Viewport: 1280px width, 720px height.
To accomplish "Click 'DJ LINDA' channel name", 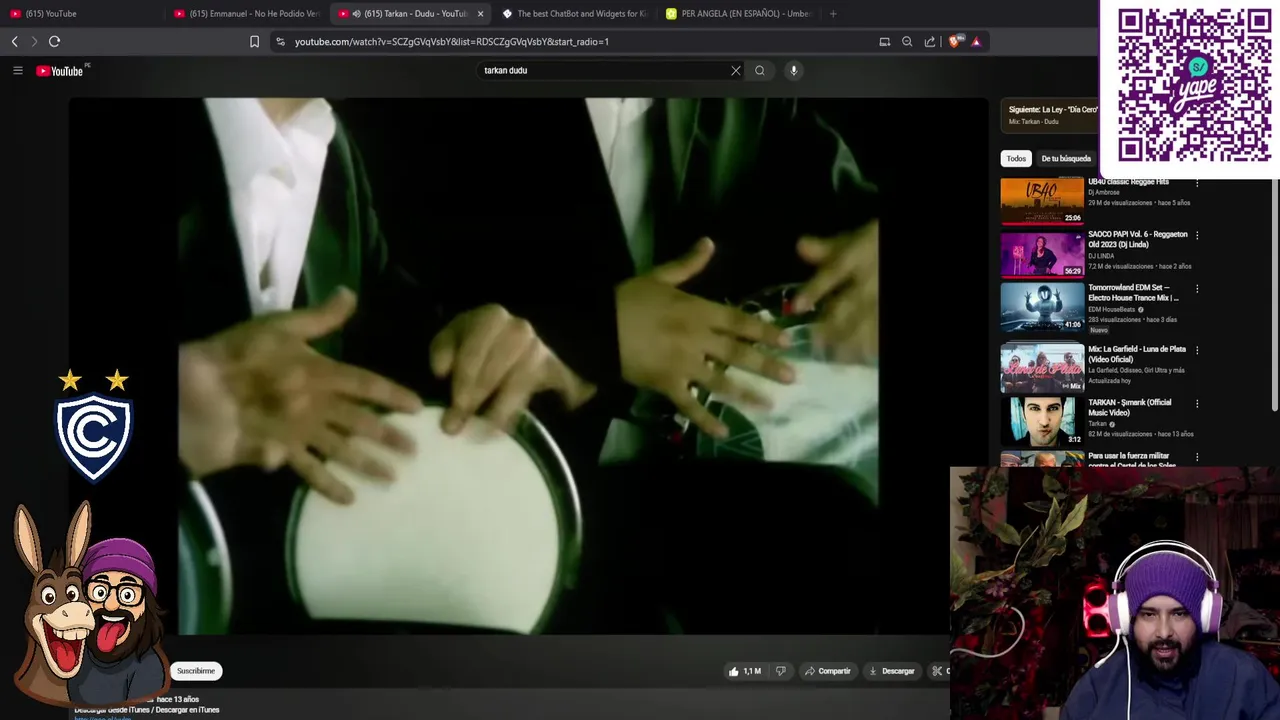I will coord(1102,256).
